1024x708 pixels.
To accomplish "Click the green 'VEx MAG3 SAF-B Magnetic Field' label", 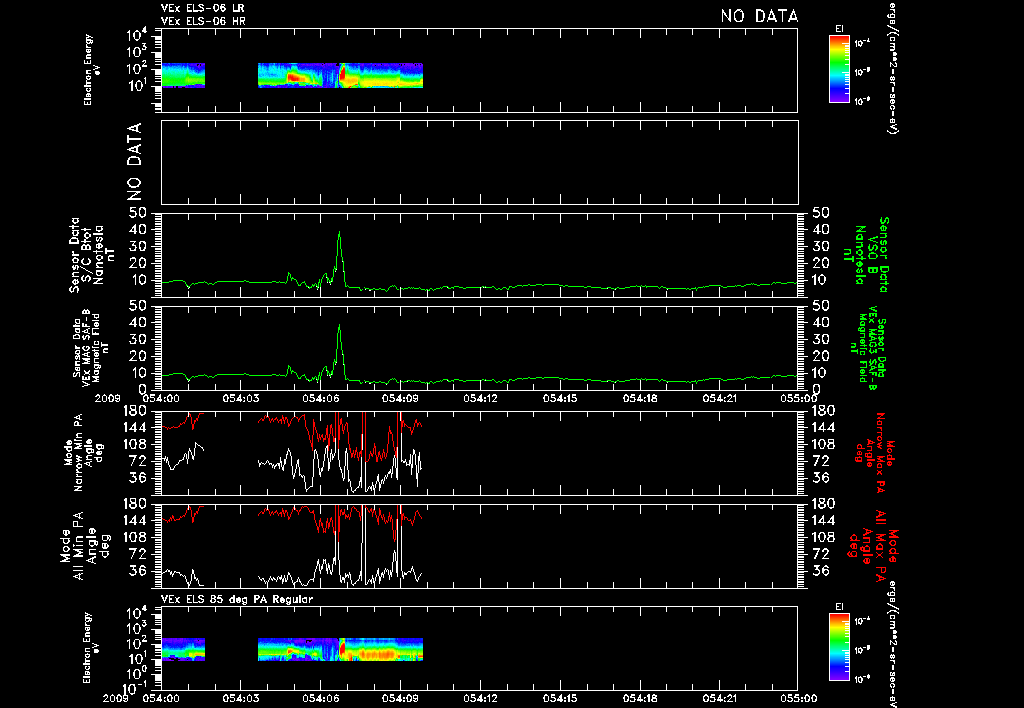I will [x=869, y=349].
